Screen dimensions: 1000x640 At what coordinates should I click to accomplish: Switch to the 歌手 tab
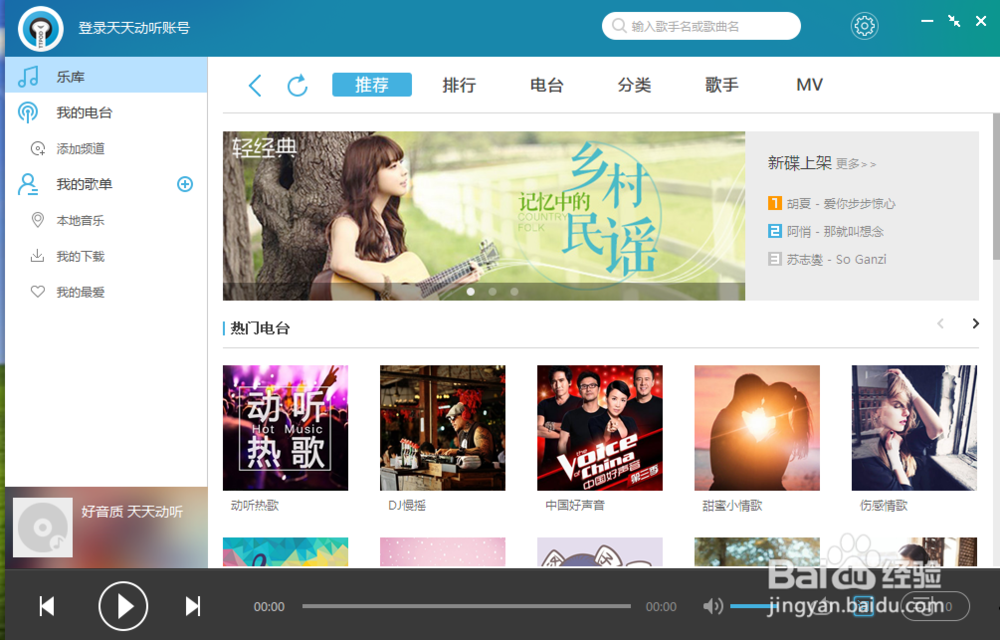721,85
